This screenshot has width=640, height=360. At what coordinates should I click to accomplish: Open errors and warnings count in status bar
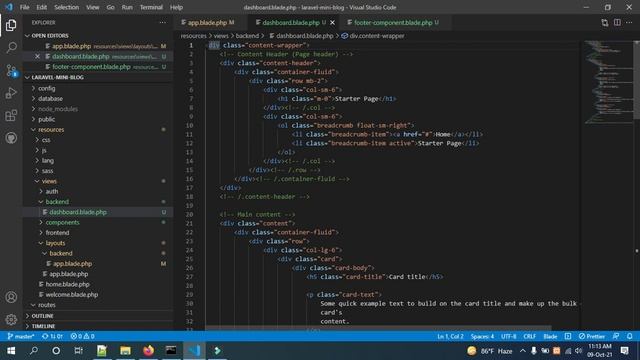click(x=82, y=336)
